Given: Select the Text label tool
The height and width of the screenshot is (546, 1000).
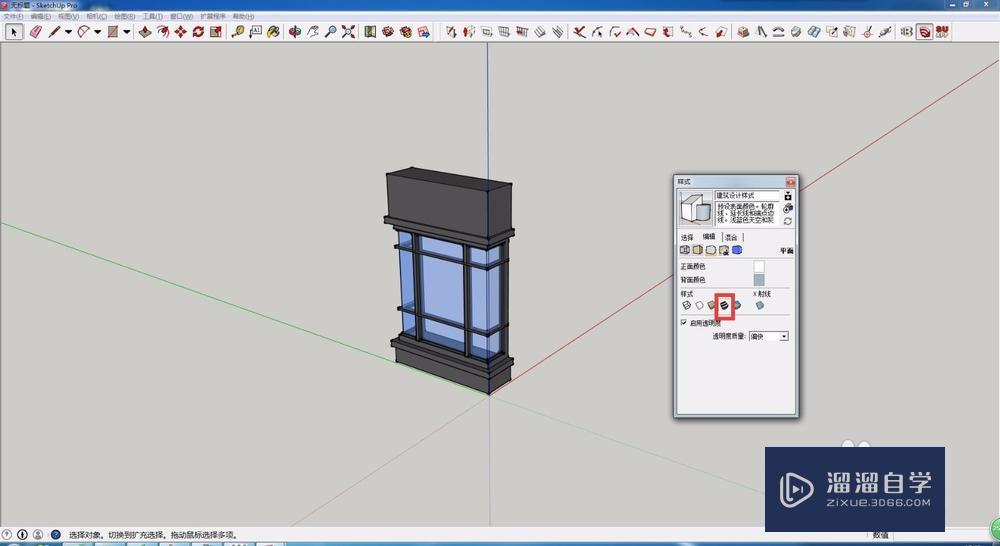Looking at the screenshot, I should pos(255,31).
